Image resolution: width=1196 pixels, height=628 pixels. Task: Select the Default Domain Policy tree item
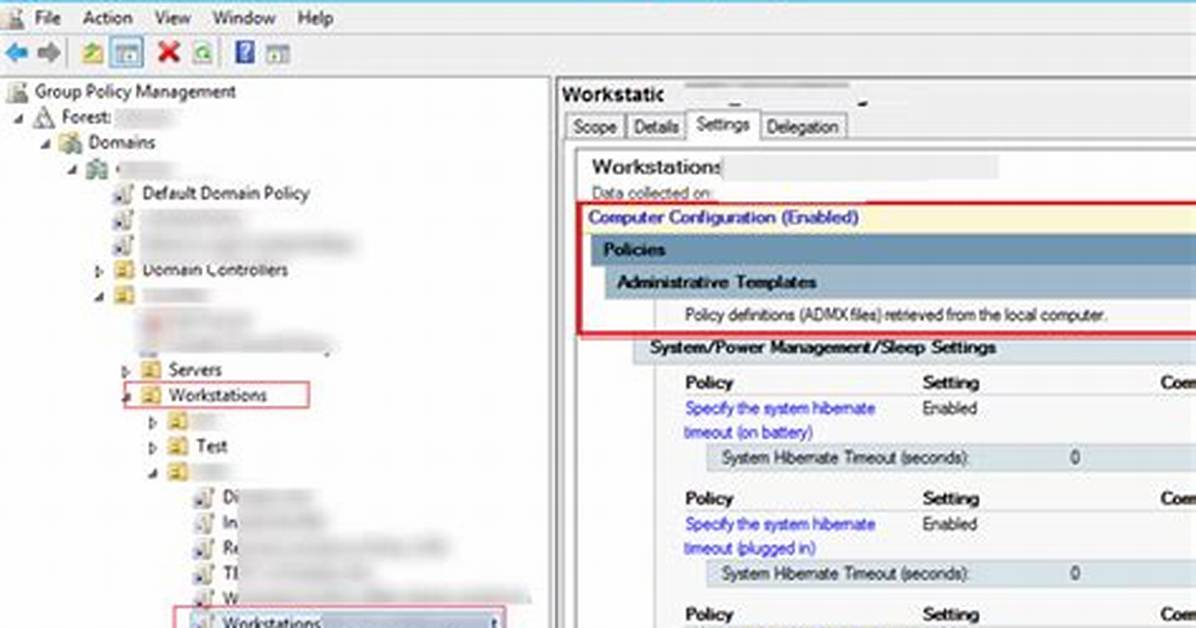pyautogui.click(x=226, y=193)
